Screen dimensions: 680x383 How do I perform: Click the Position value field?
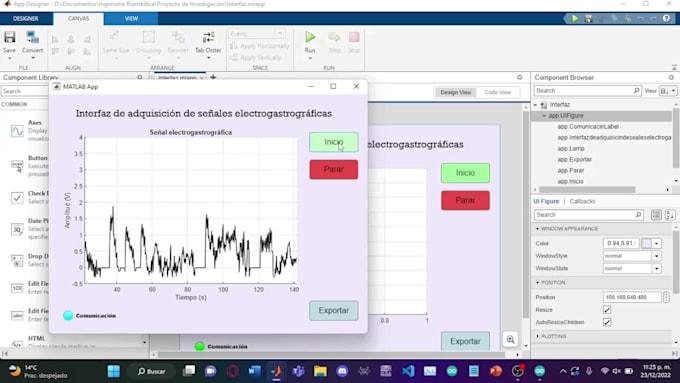(632, 297)
